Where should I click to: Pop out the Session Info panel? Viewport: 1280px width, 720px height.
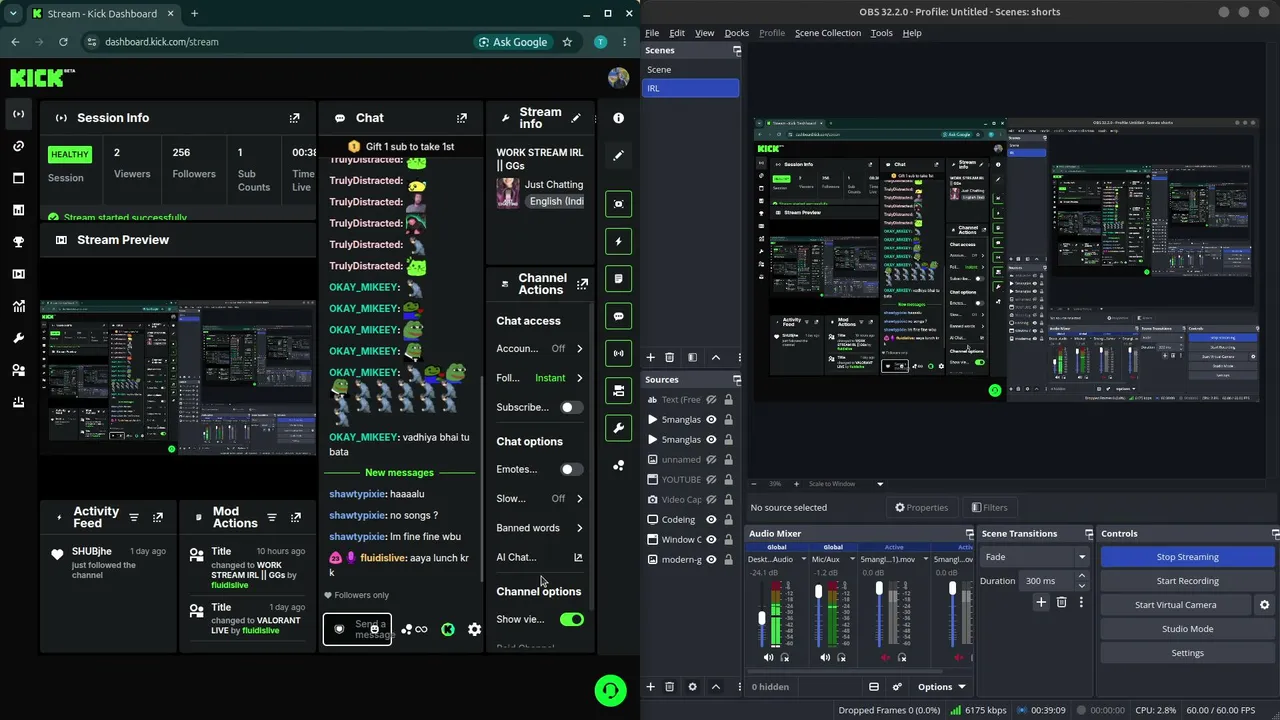(x=294, y=118)
